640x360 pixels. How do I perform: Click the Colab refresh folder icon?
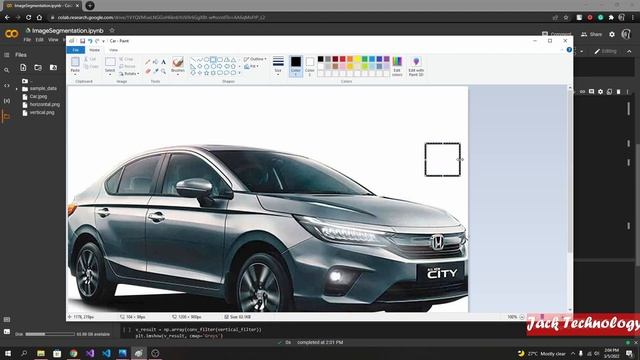38,68
